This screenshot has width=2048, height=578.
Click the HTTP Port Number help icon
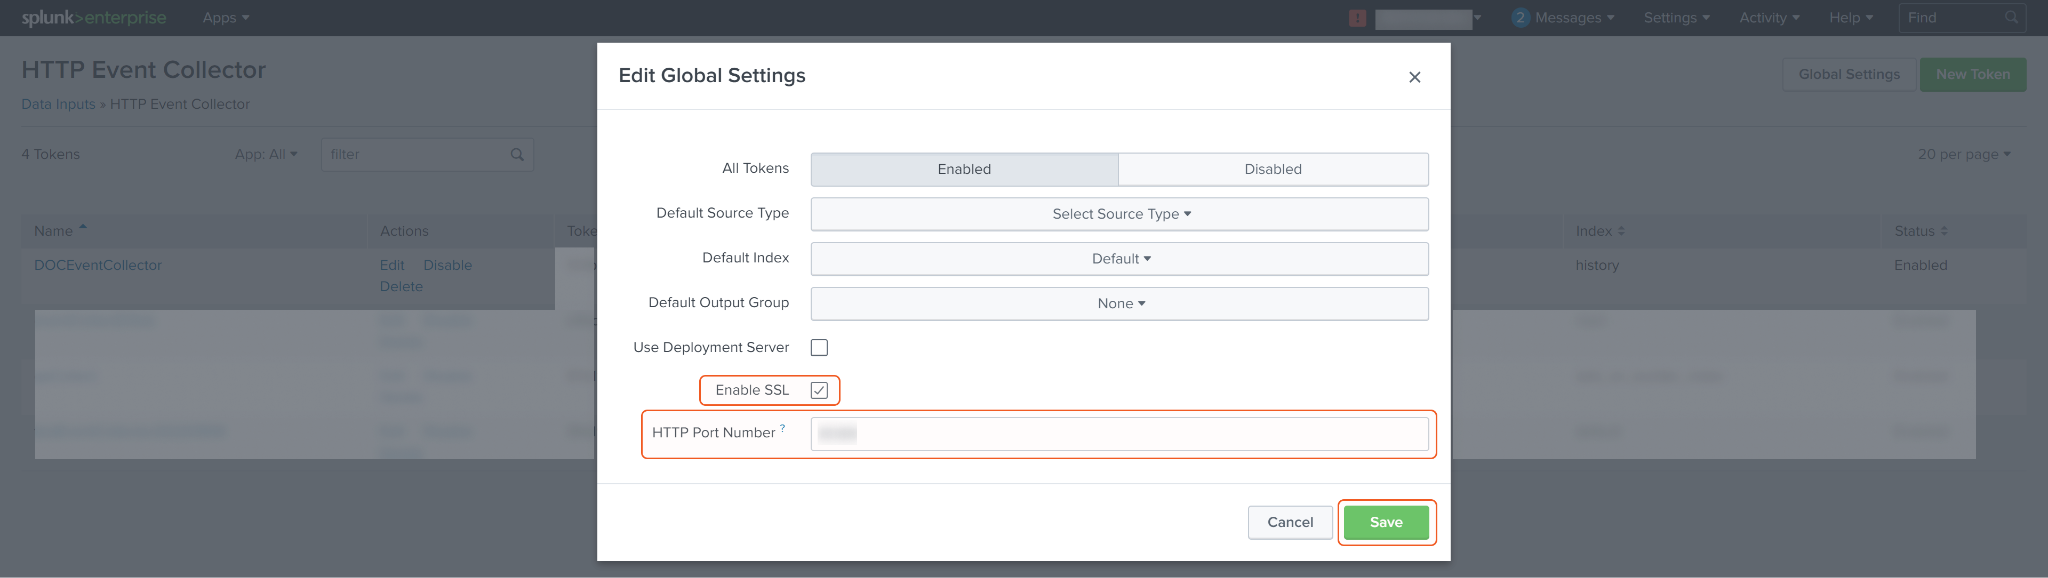point(783,428)
